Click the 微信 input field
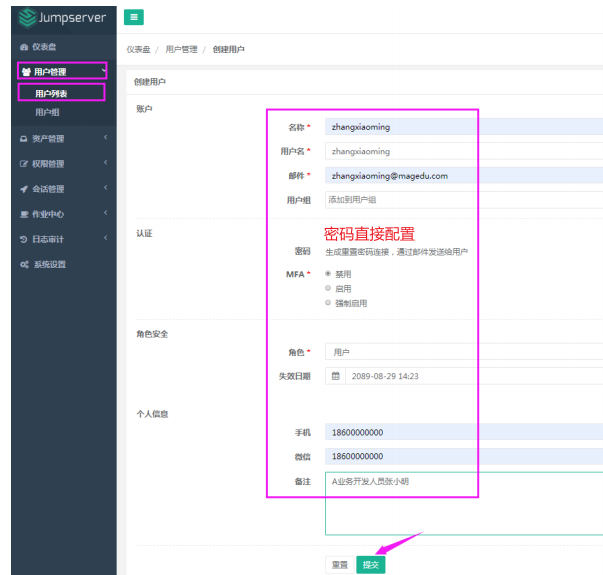 pos(464,456)
